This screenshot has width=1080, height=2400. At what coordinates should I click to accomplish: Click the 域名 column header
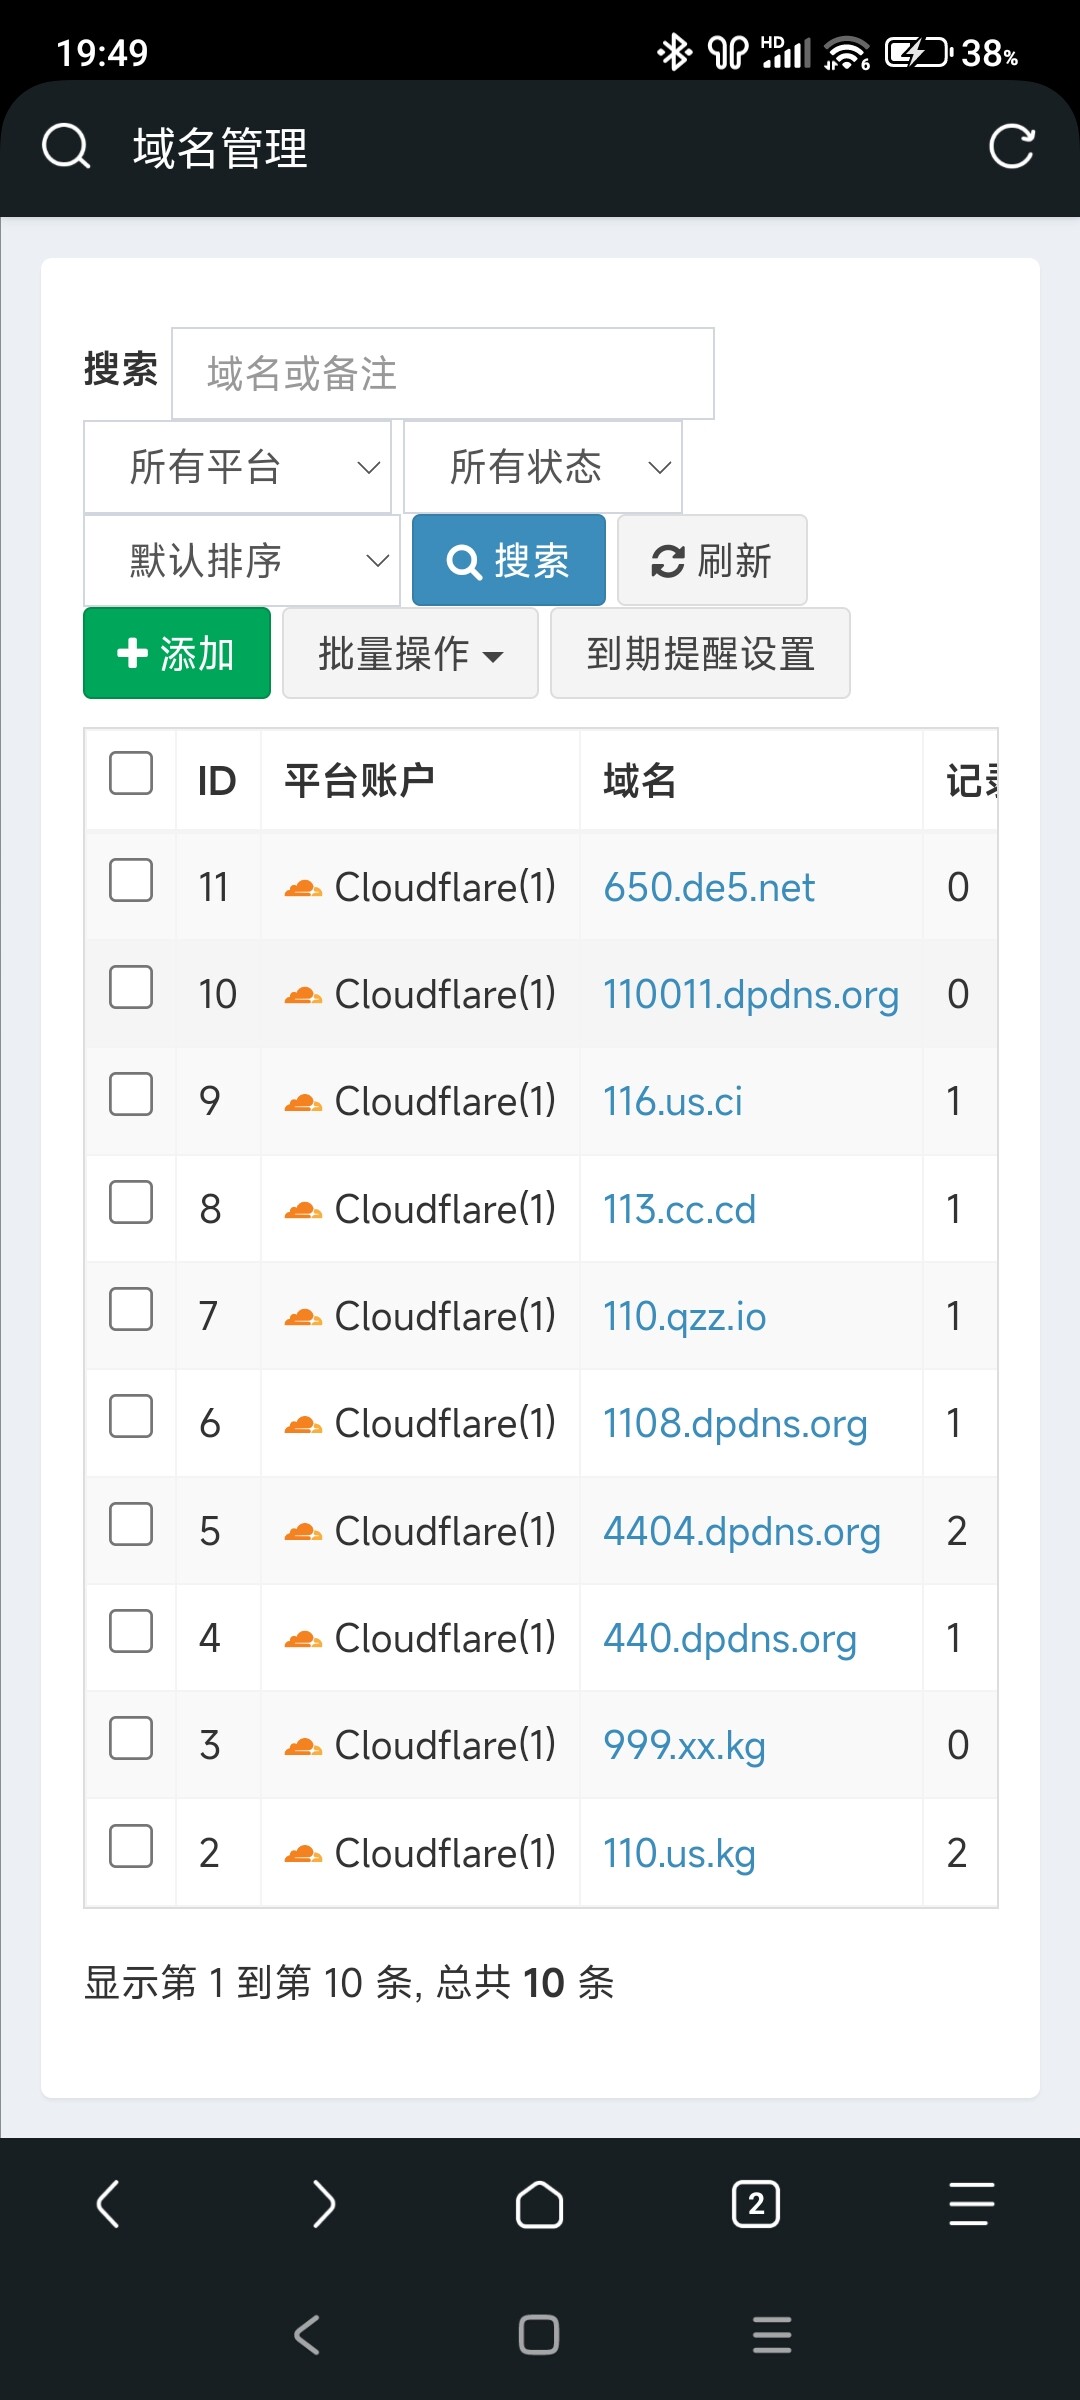tap(640, 780)
